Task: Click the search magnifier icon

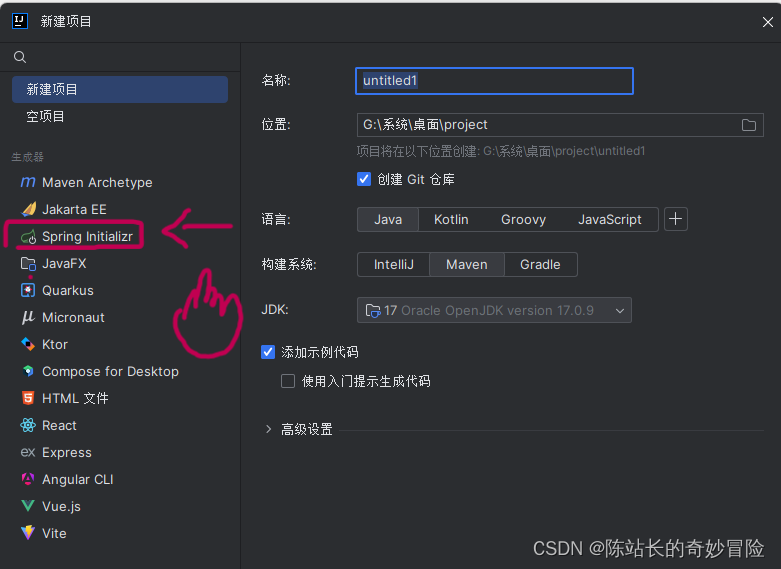Action: pyautogui.click(x=20, y=57)
